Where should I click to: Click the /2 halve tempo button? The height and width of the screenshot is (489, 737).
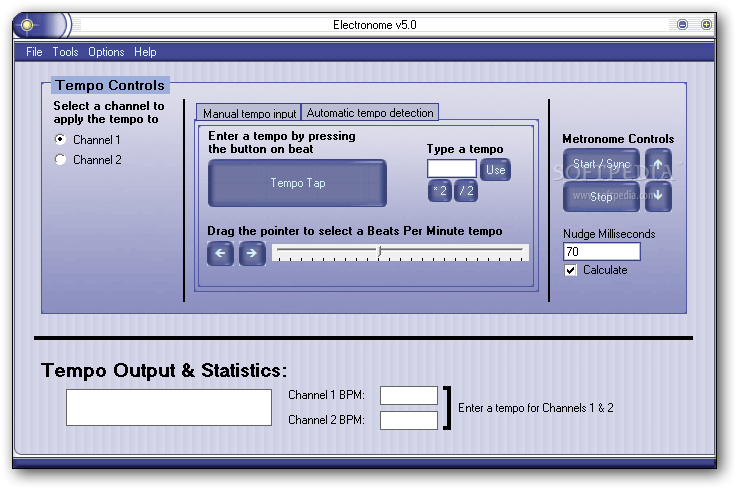pyautogui.click(x=466, y=191)
